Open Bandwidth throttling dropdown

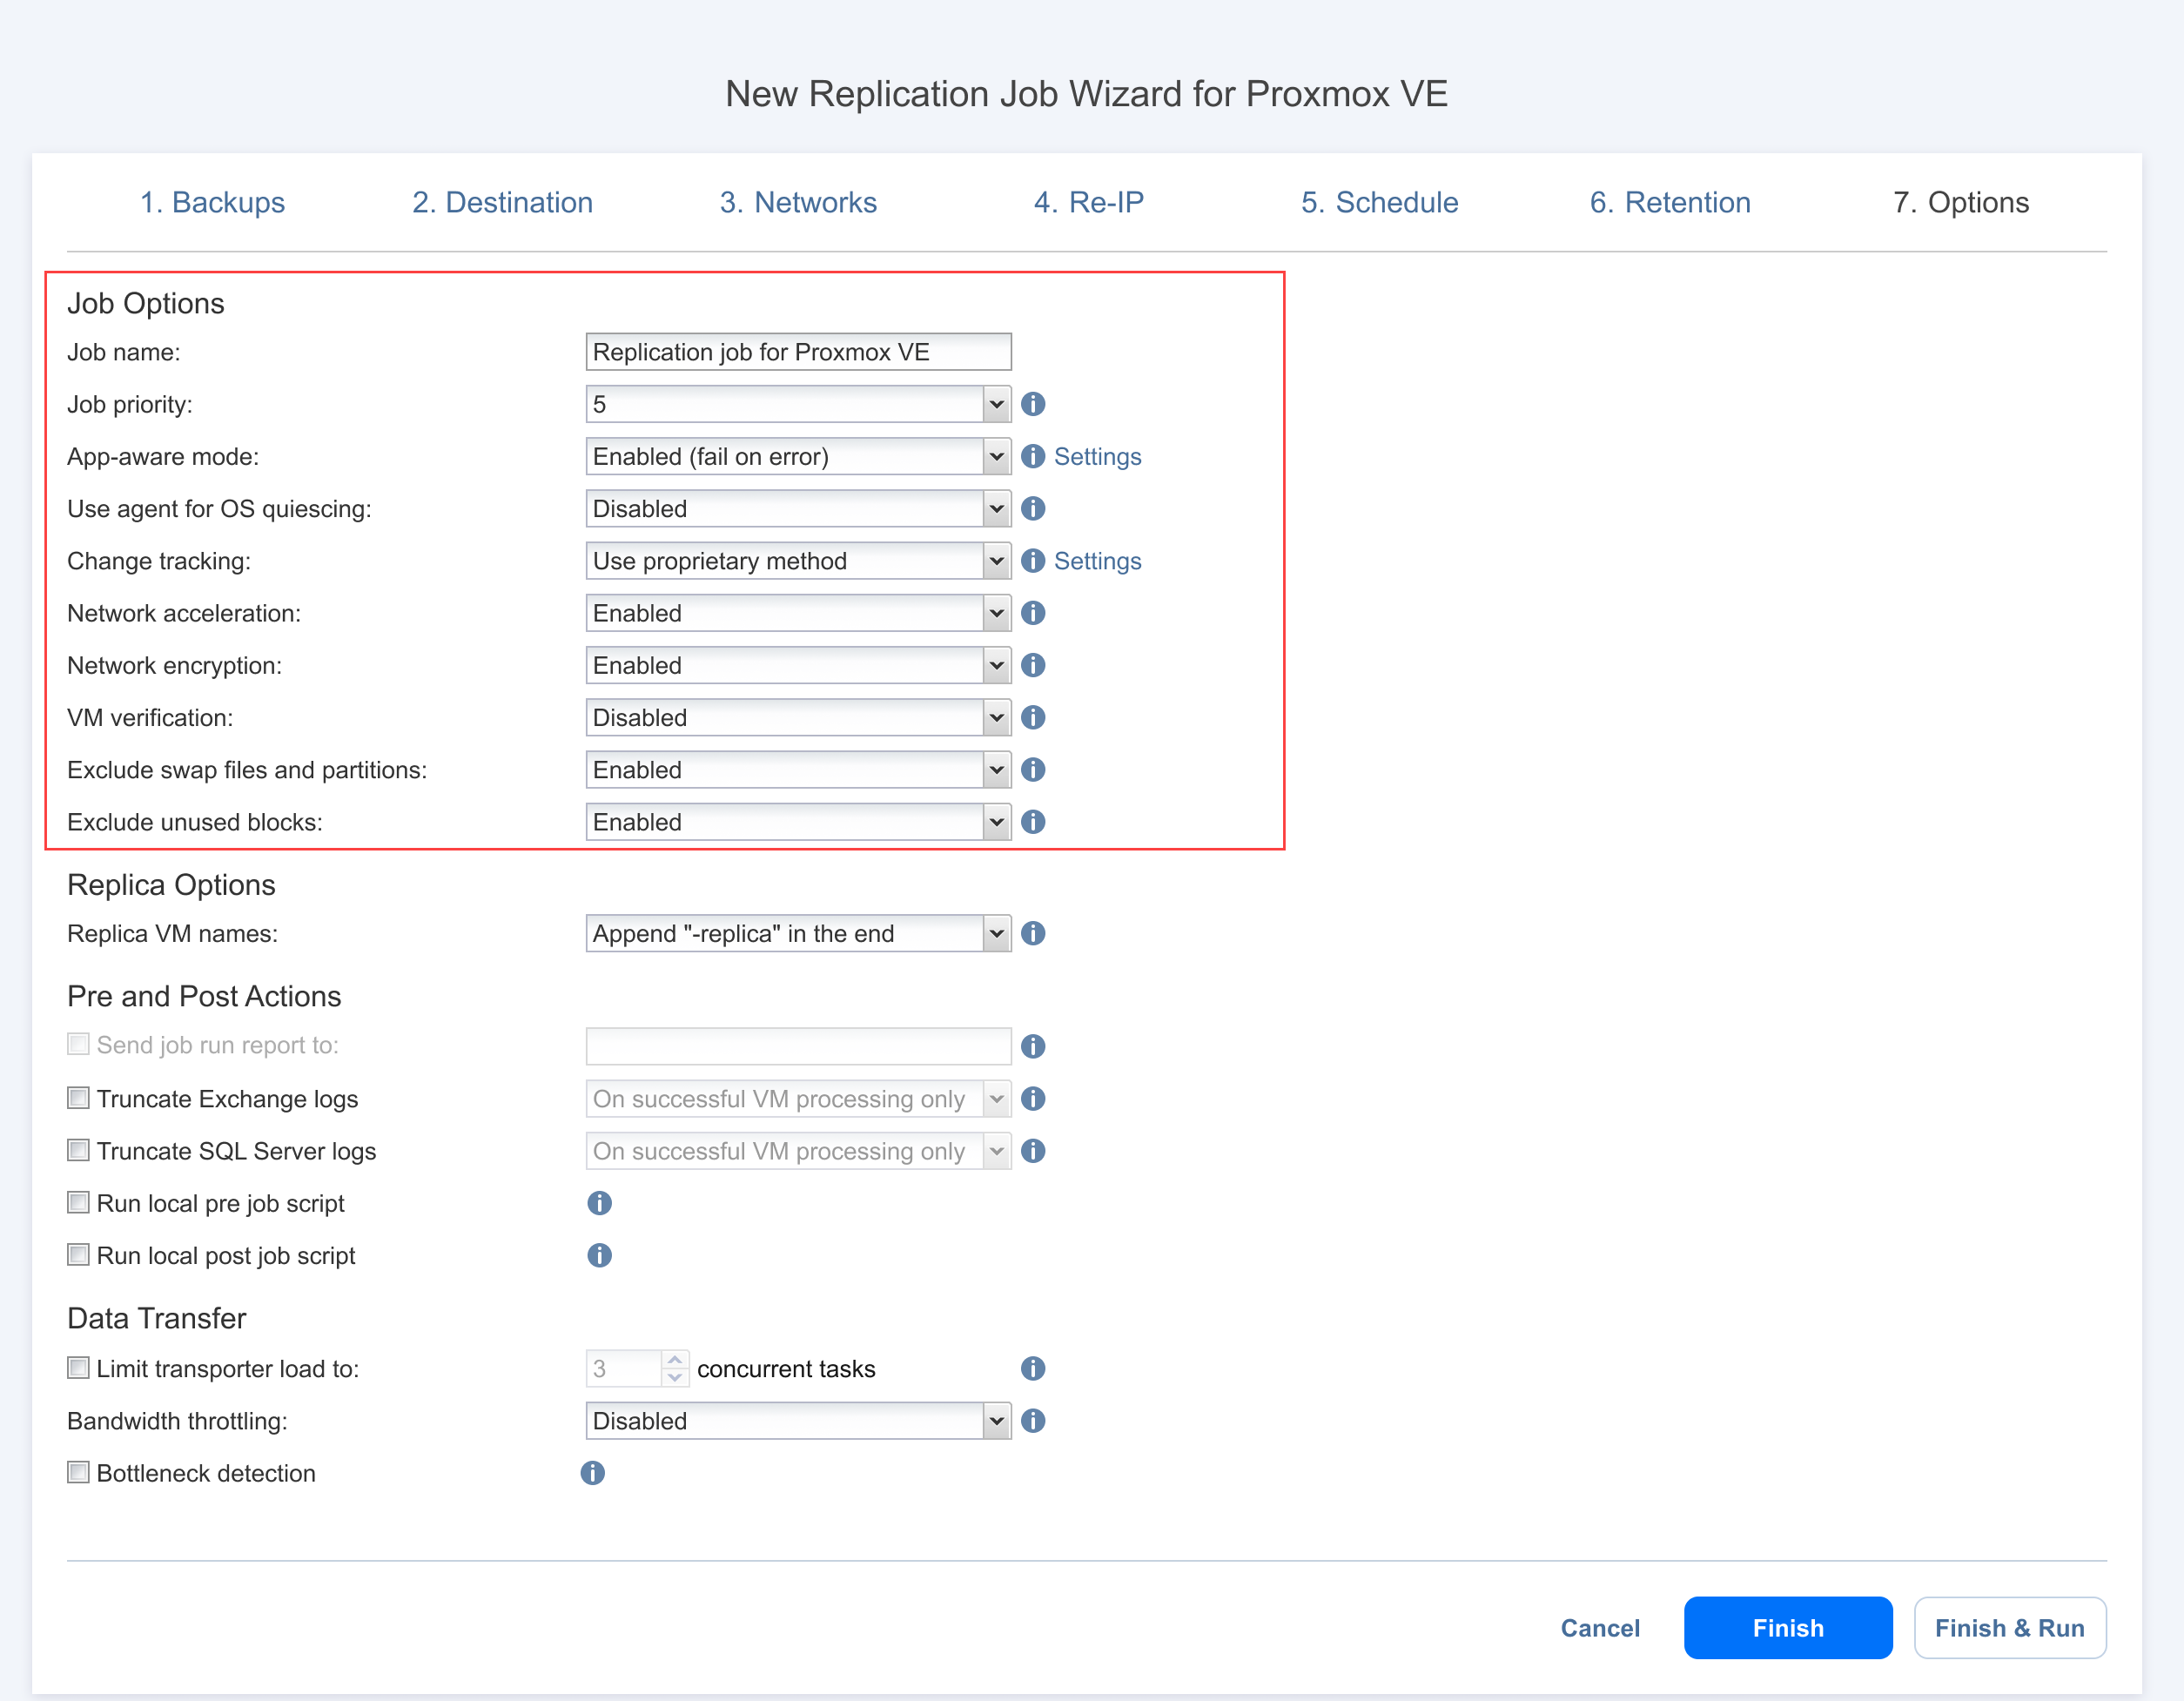[797, 1421]
